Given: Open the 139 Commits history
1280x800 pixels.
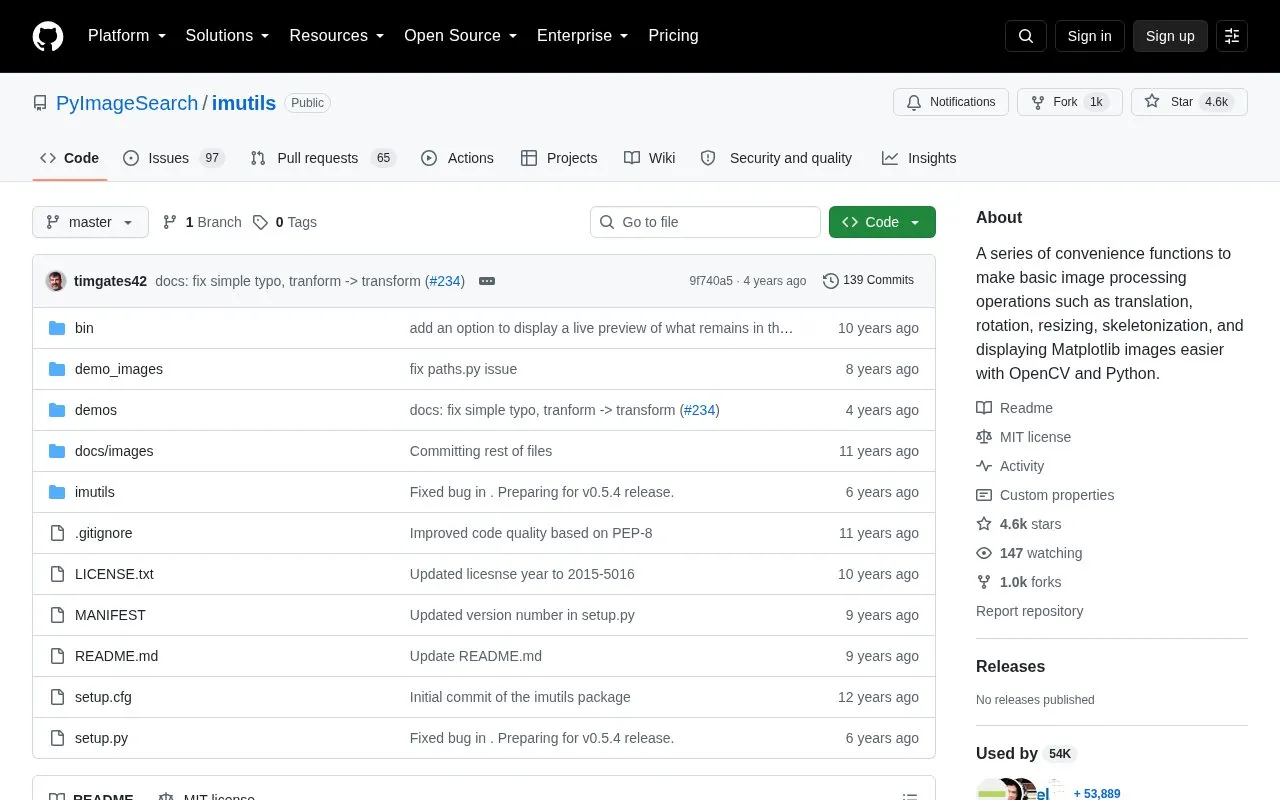Looking at the screenshot, I should (868, 280).
